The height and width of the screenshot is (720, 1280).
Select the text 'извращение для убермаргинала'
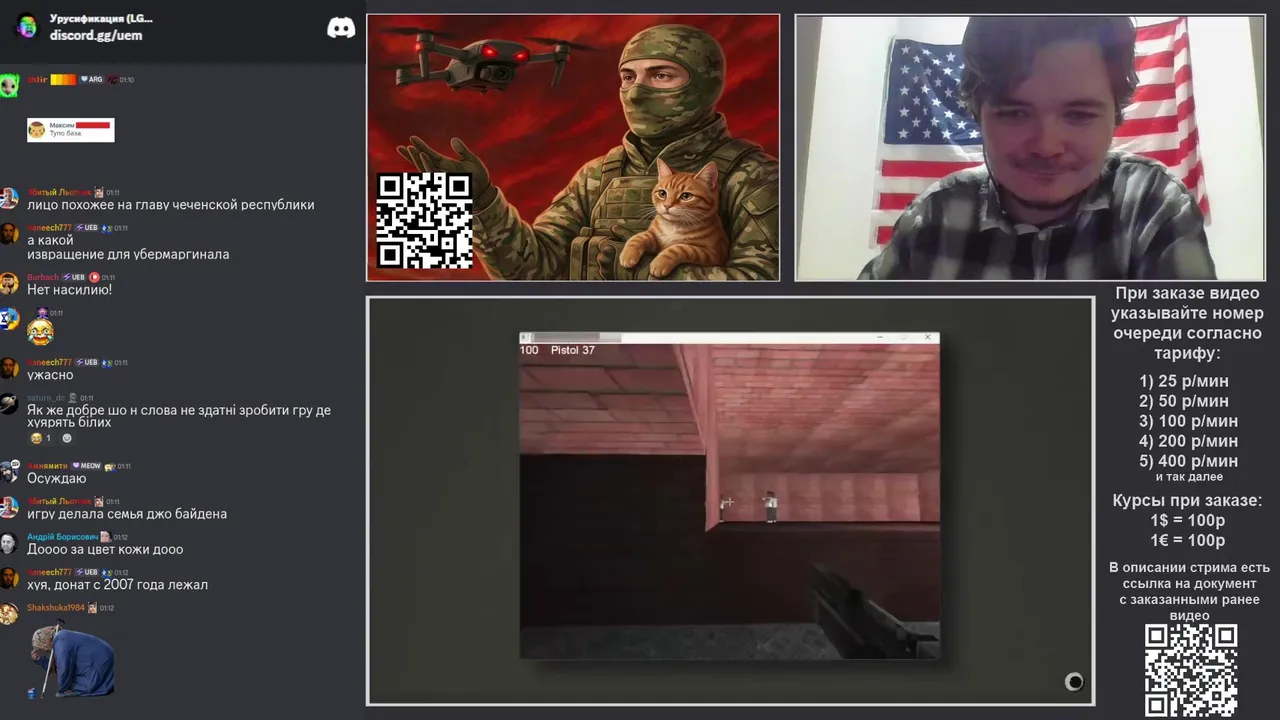(128, 255)
